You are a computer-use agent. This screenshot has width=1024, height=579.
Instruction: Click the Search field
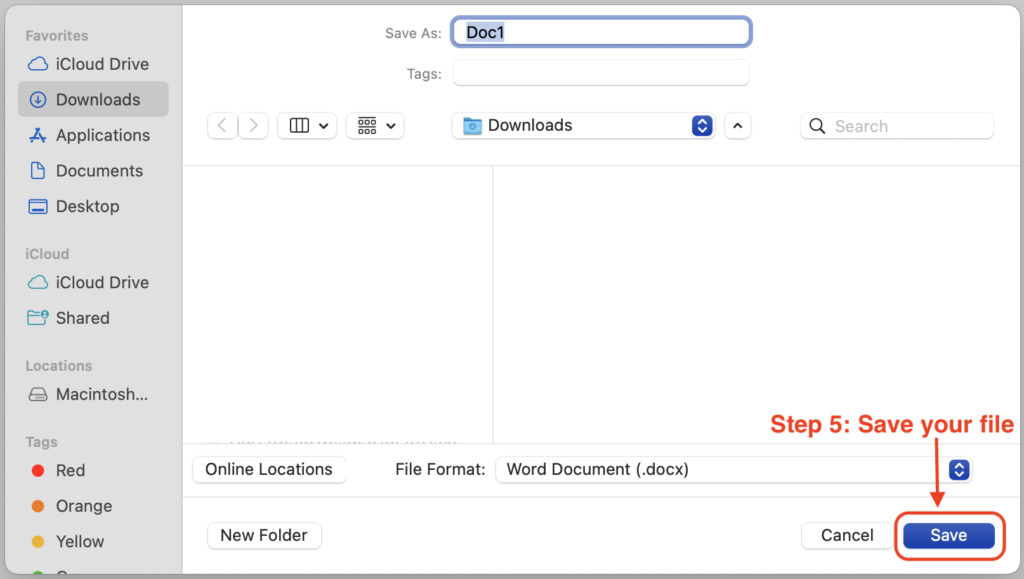(x=897, y=126)
